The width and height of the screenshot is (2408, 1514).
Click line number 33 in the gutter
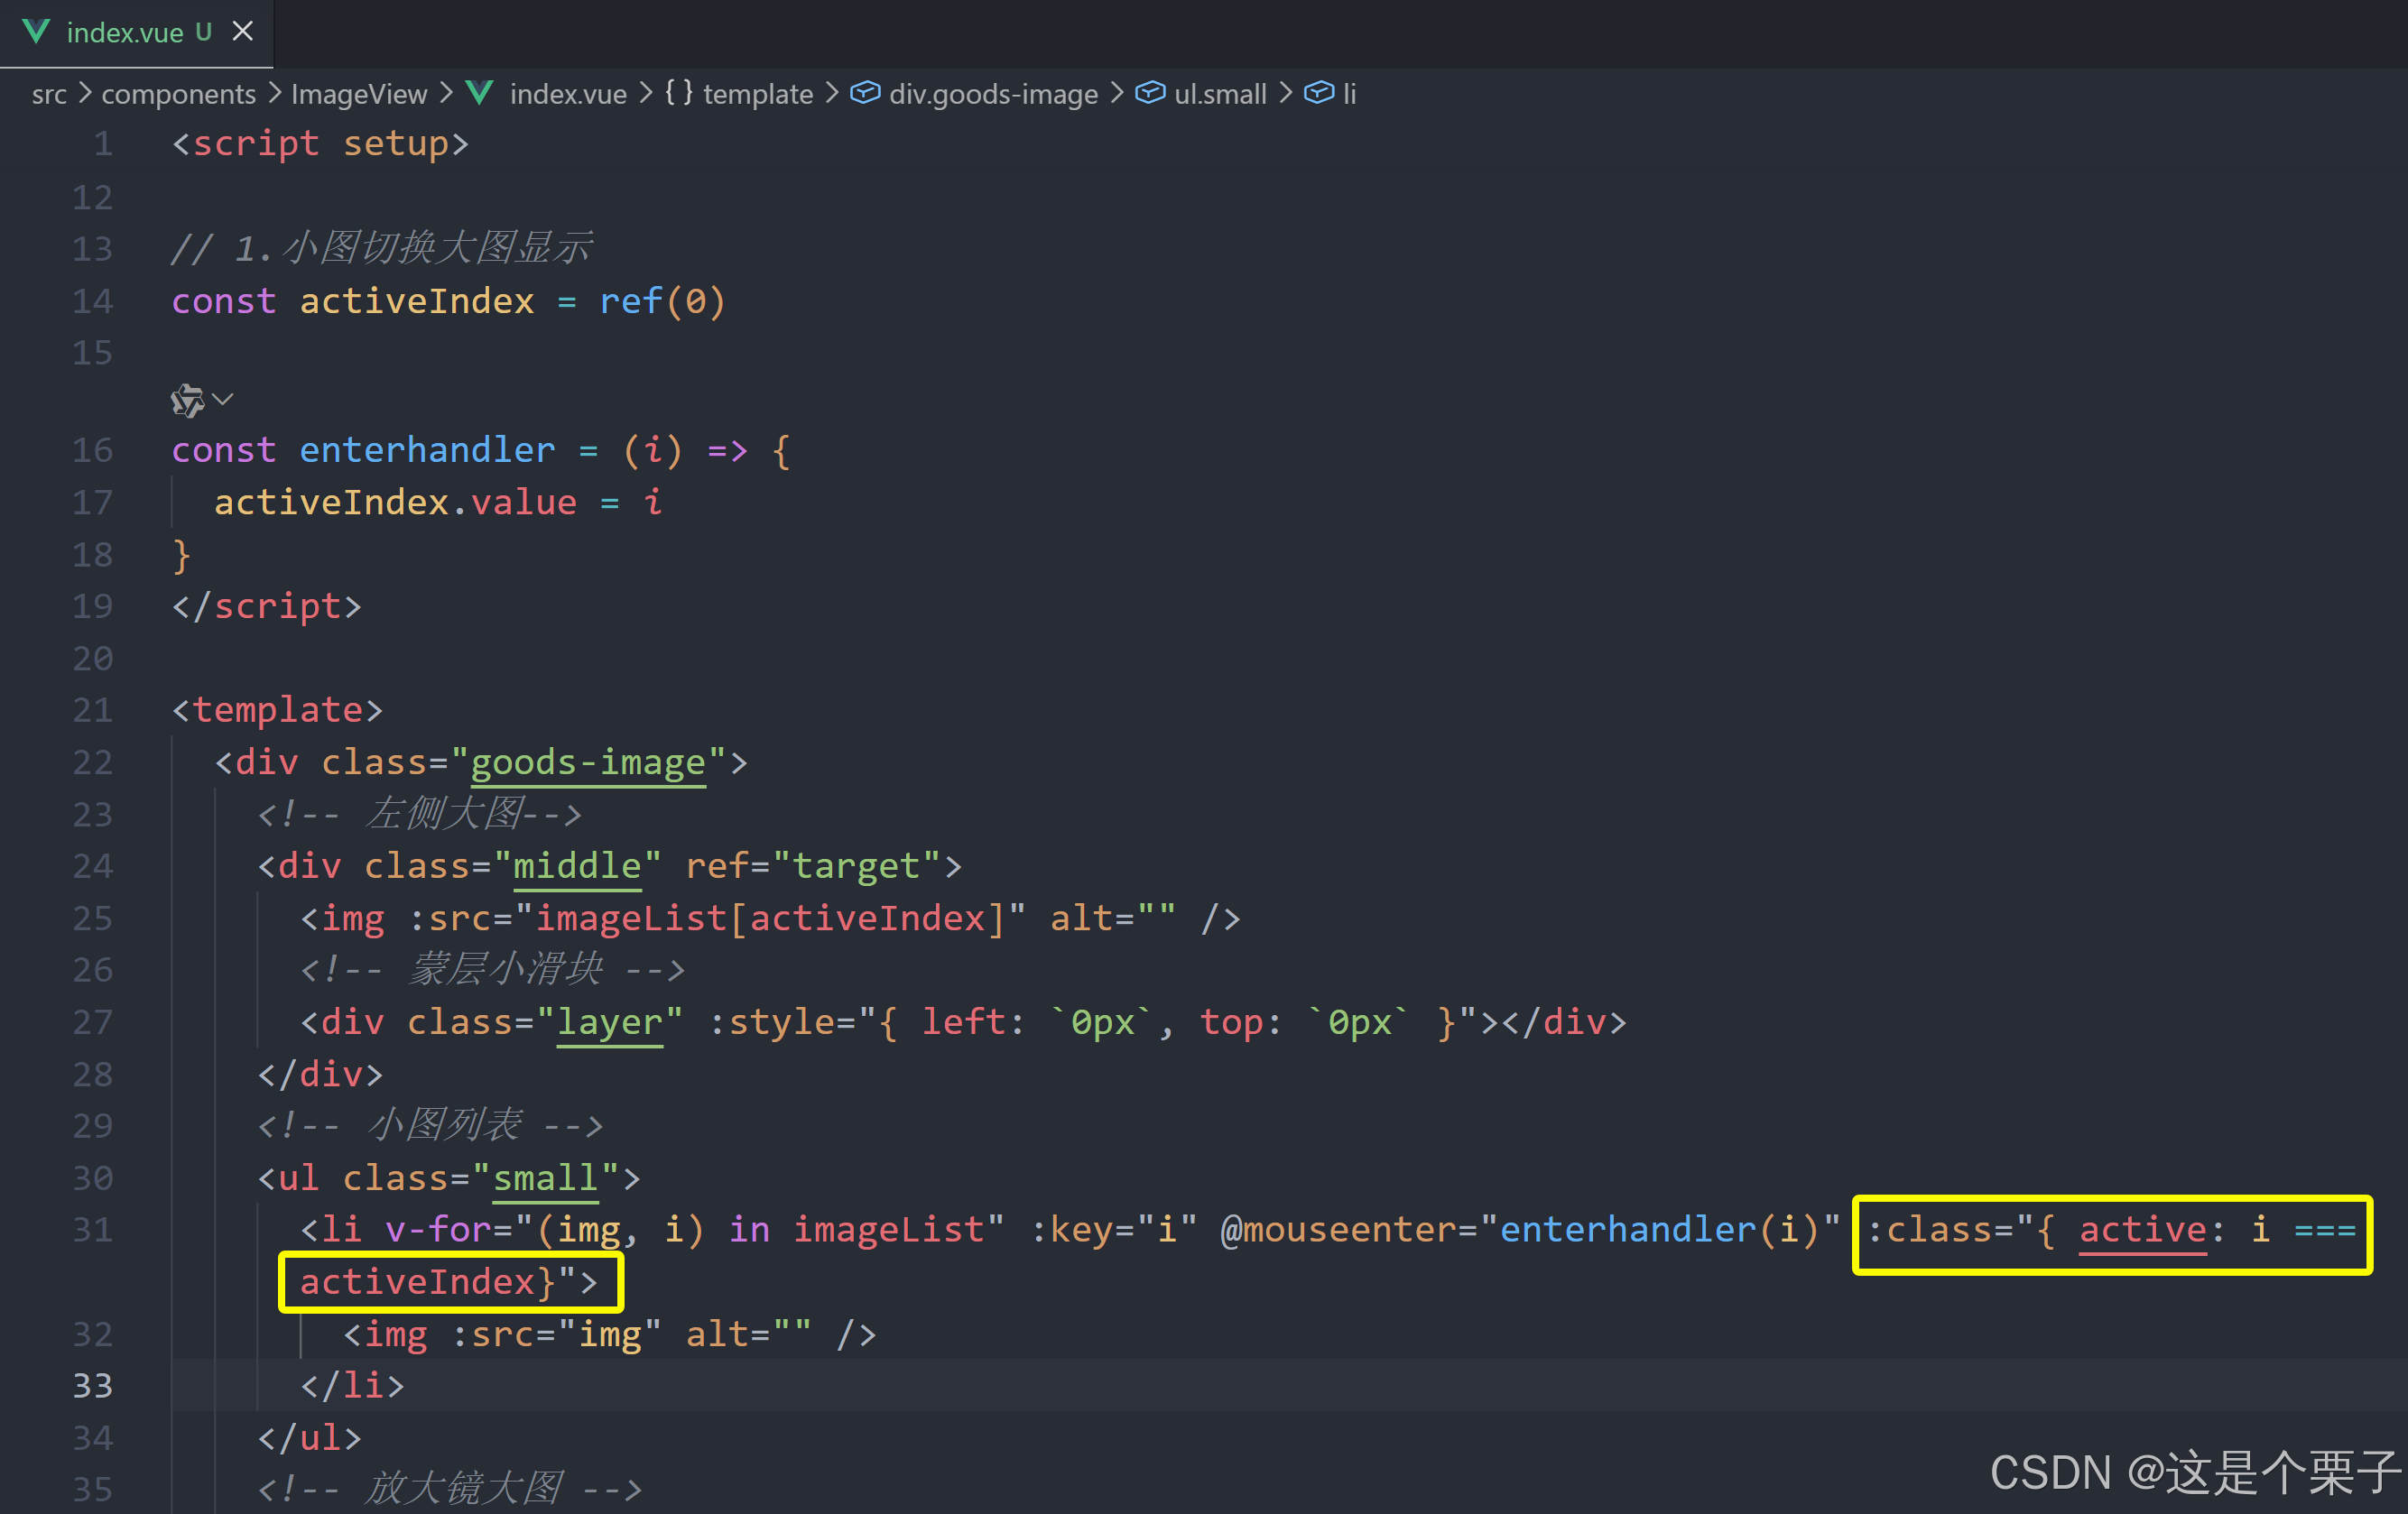(x=92, y=1385)
